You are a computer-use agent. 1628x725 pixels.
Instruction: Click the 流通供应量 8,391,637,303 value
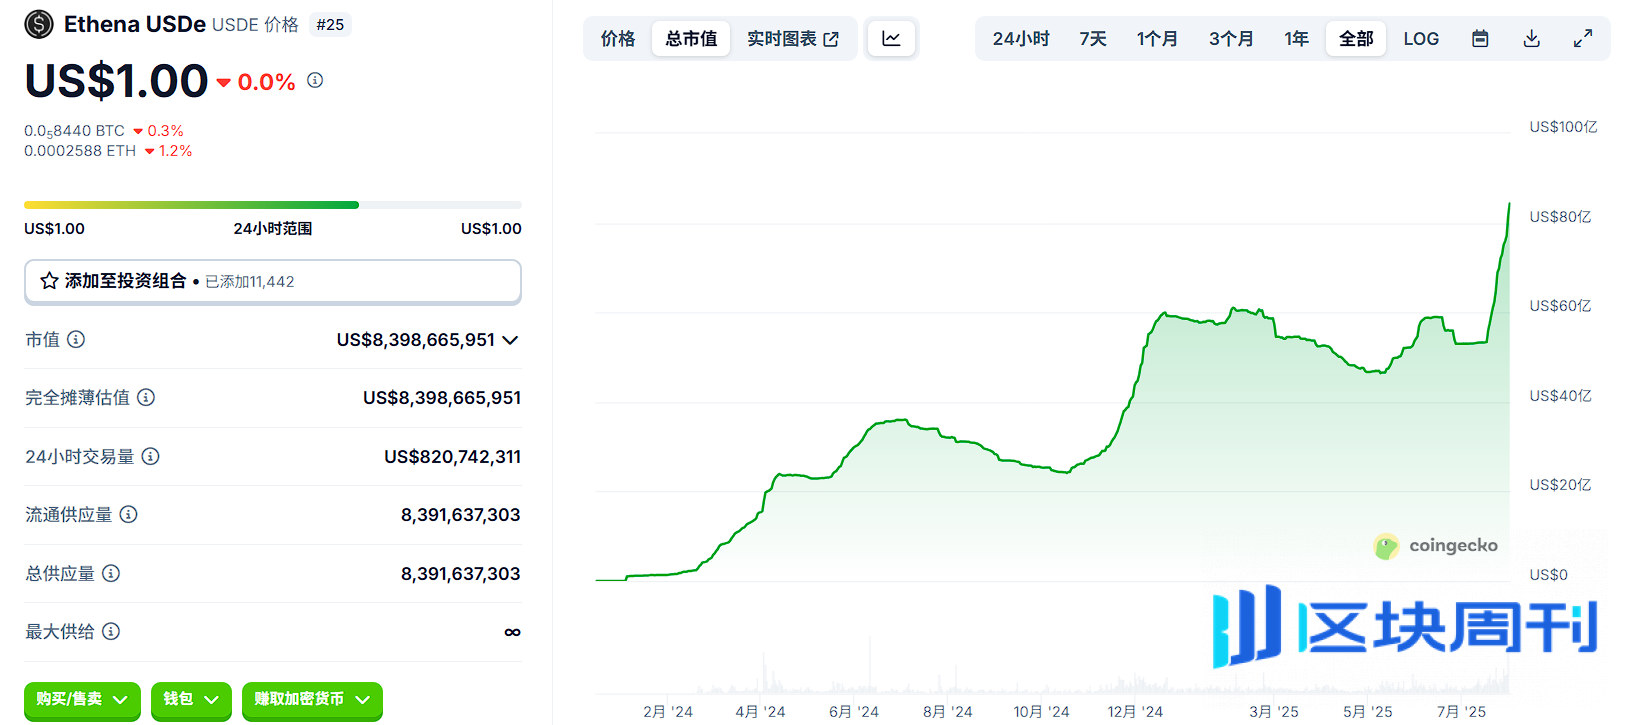click(x=461, y=515)
